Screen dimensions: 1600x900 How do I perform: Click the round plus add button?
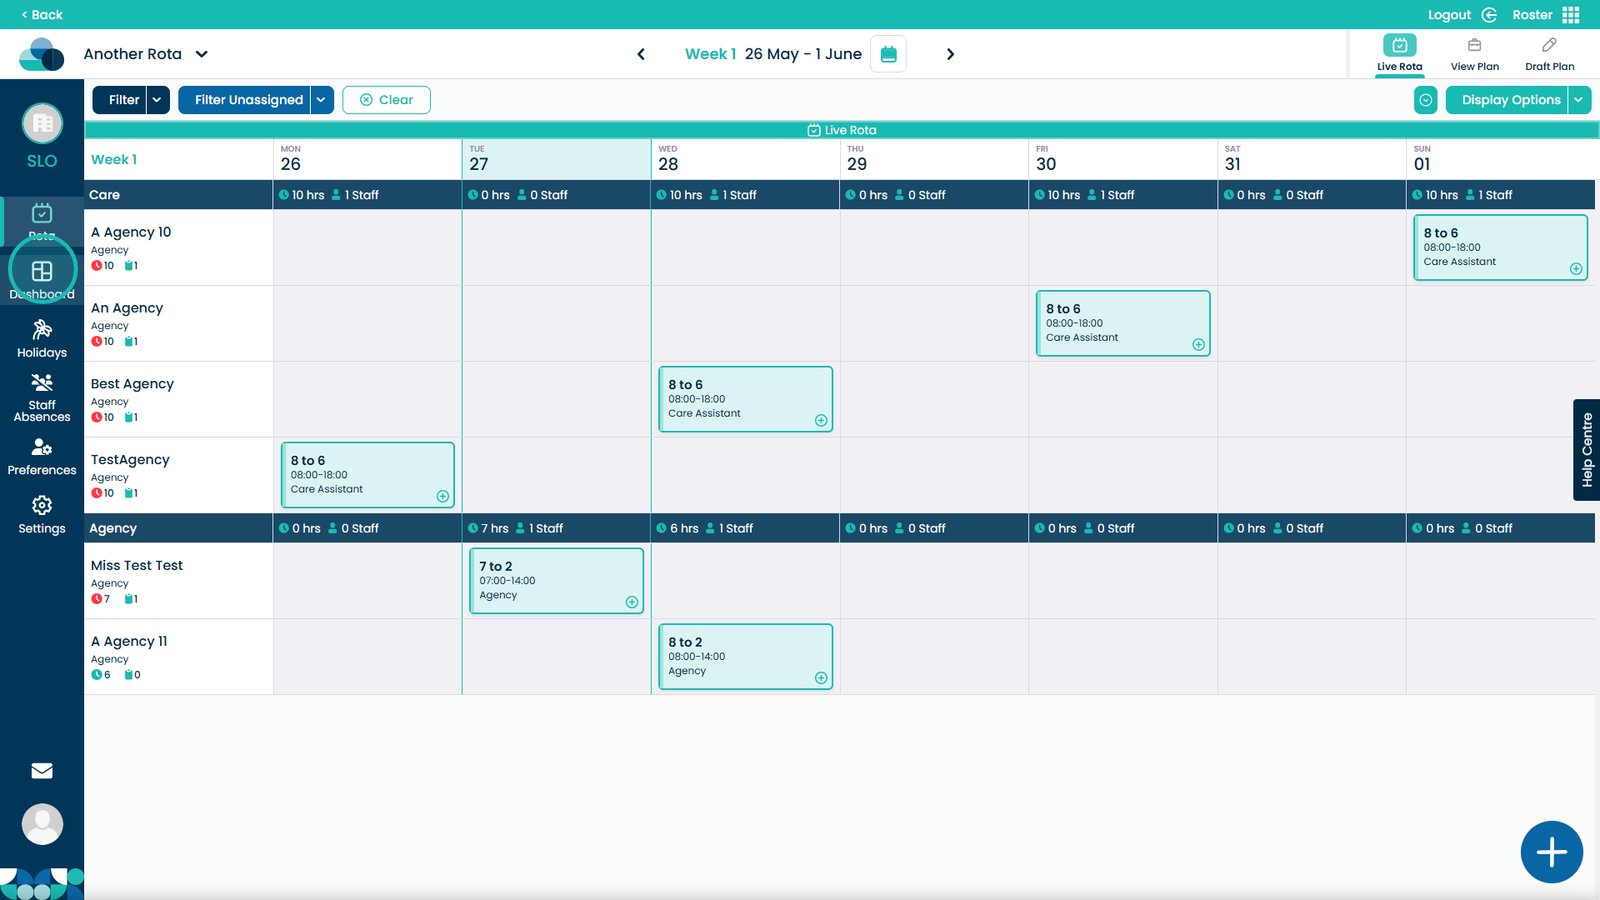[1552, 852]
